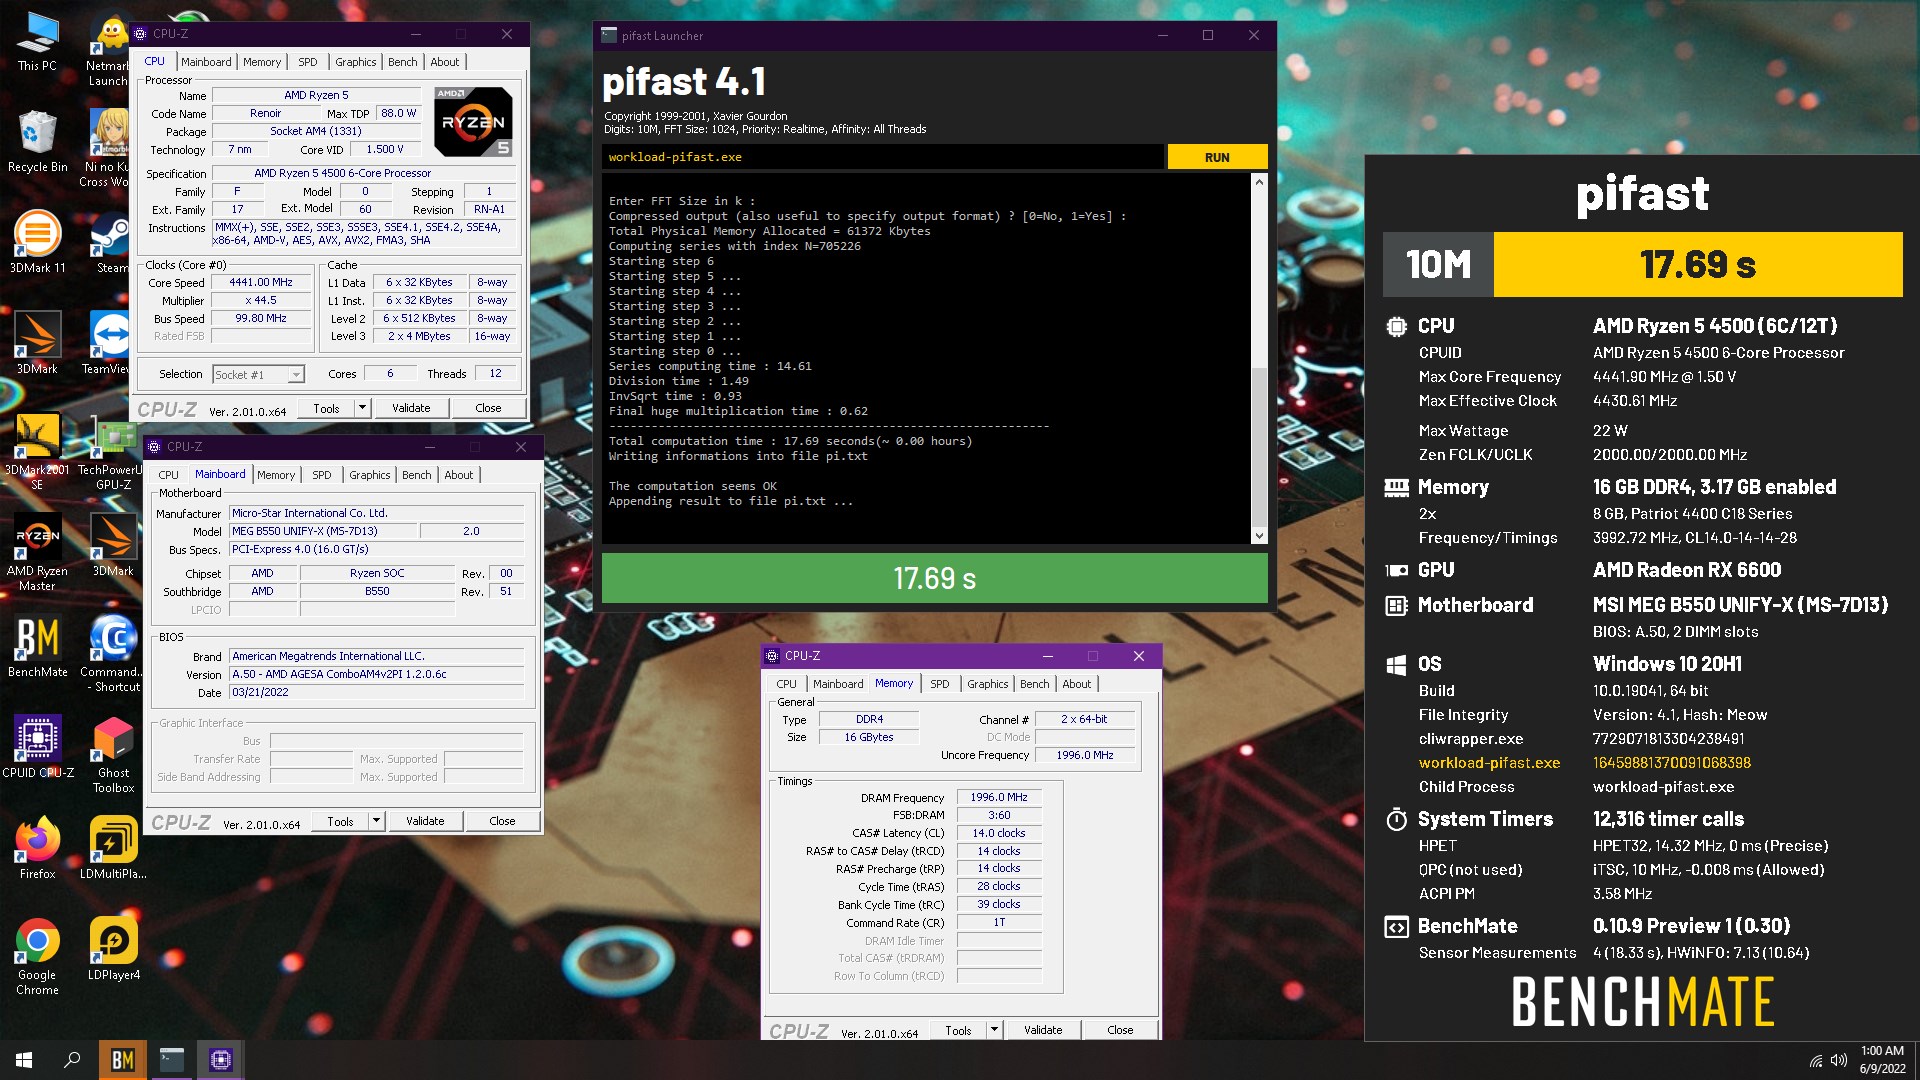Screen dimensions: 1920x1080
Task: Click the DRAM Frequency 1996.0 MHz value
Action: [x=999, y=797]
